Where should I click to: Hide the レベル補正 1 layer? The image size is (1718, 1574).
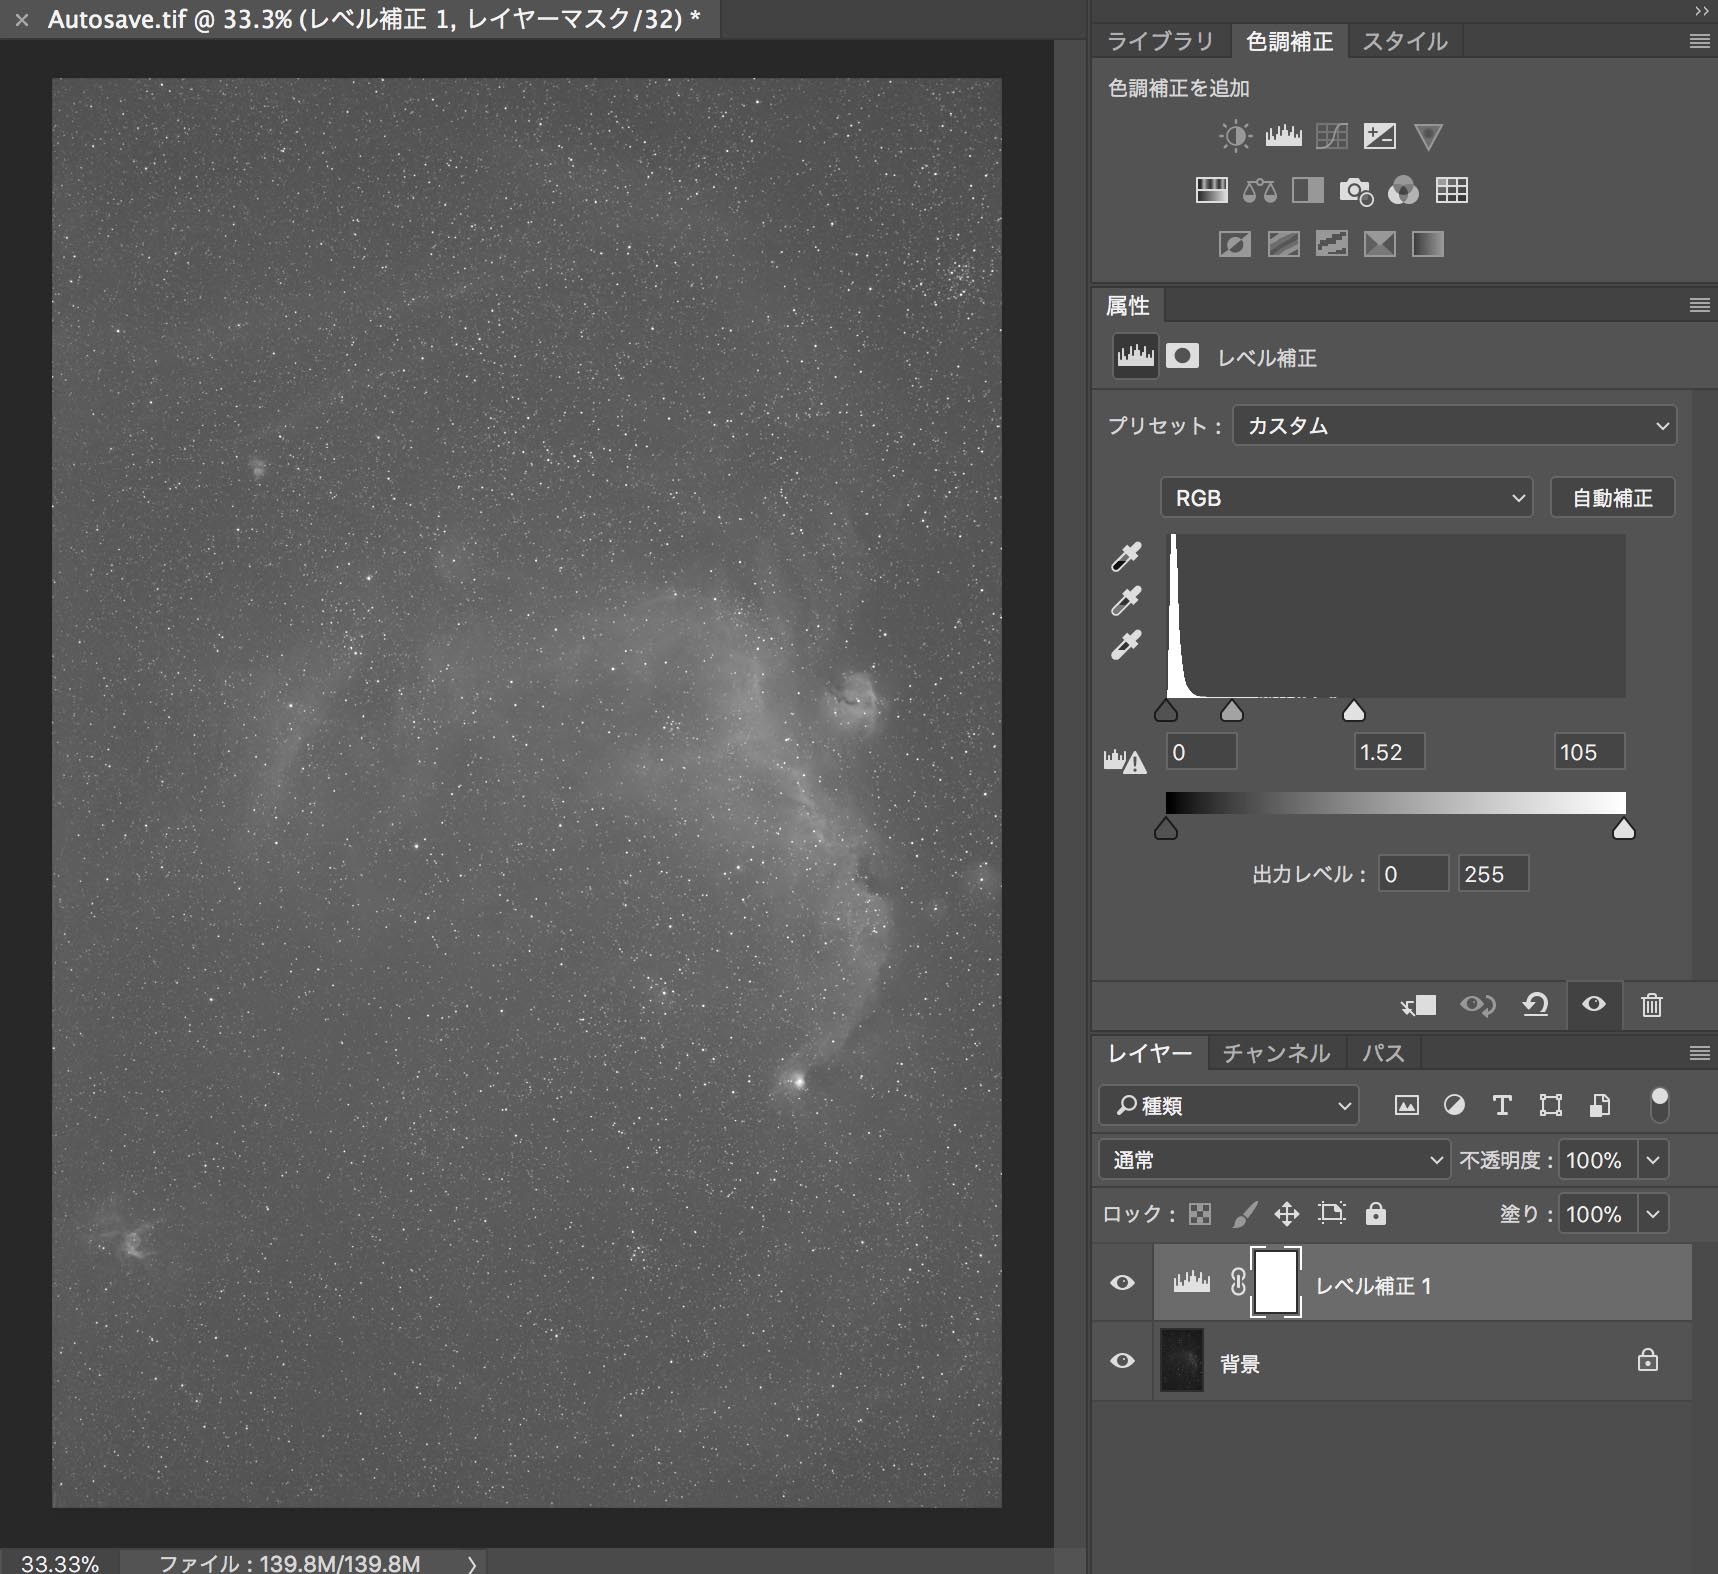1122,1283
